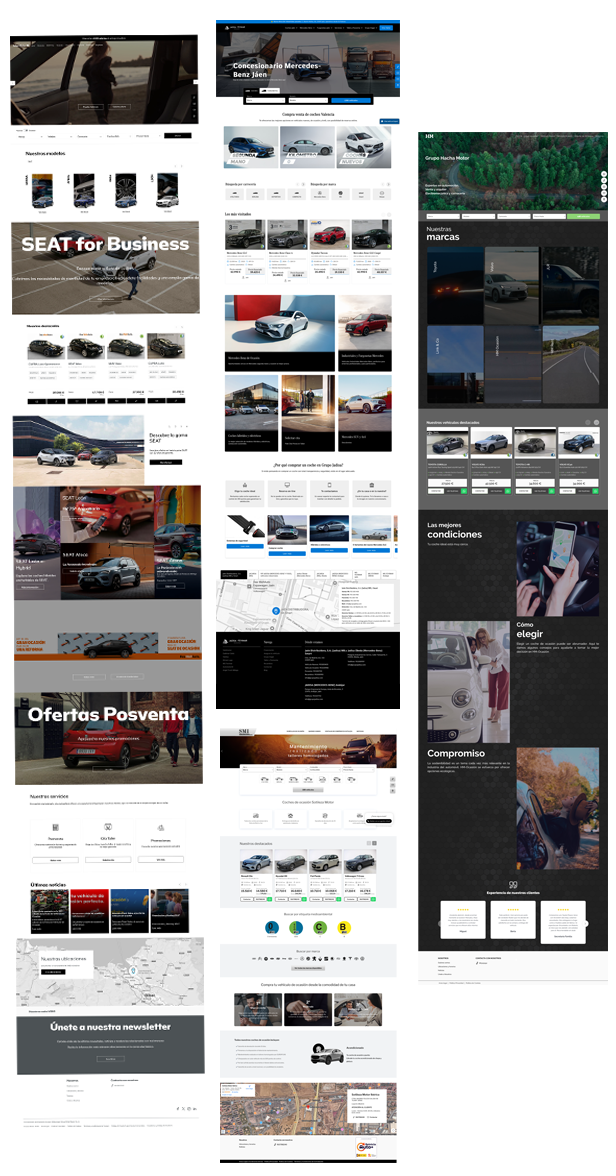This screenshot has height=1176, width=616.
Task: Open the Volvo brand tile
Action: pos(513,285)
